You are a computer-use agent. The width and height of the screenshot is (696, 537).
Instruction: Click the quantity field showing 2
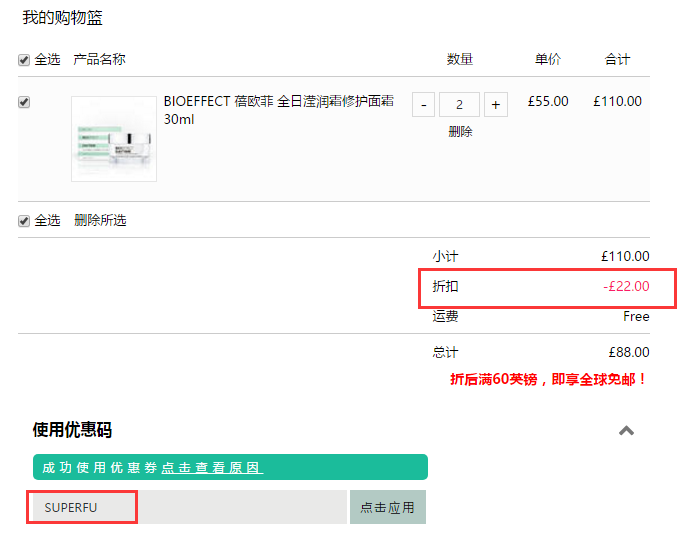coord(459,105)
